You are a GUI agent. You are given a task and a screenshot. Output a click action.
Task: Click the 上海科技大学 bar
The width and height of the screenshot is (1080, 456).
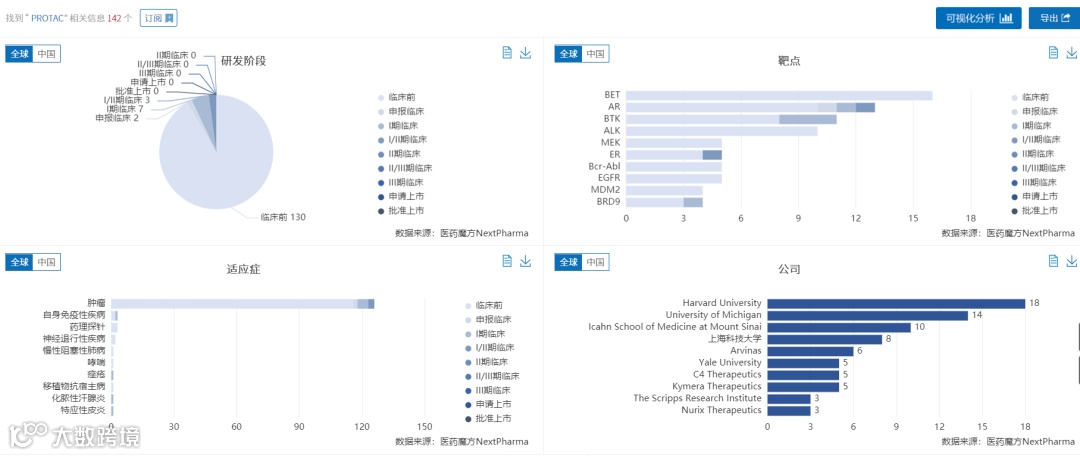click(x=824, y=339)
